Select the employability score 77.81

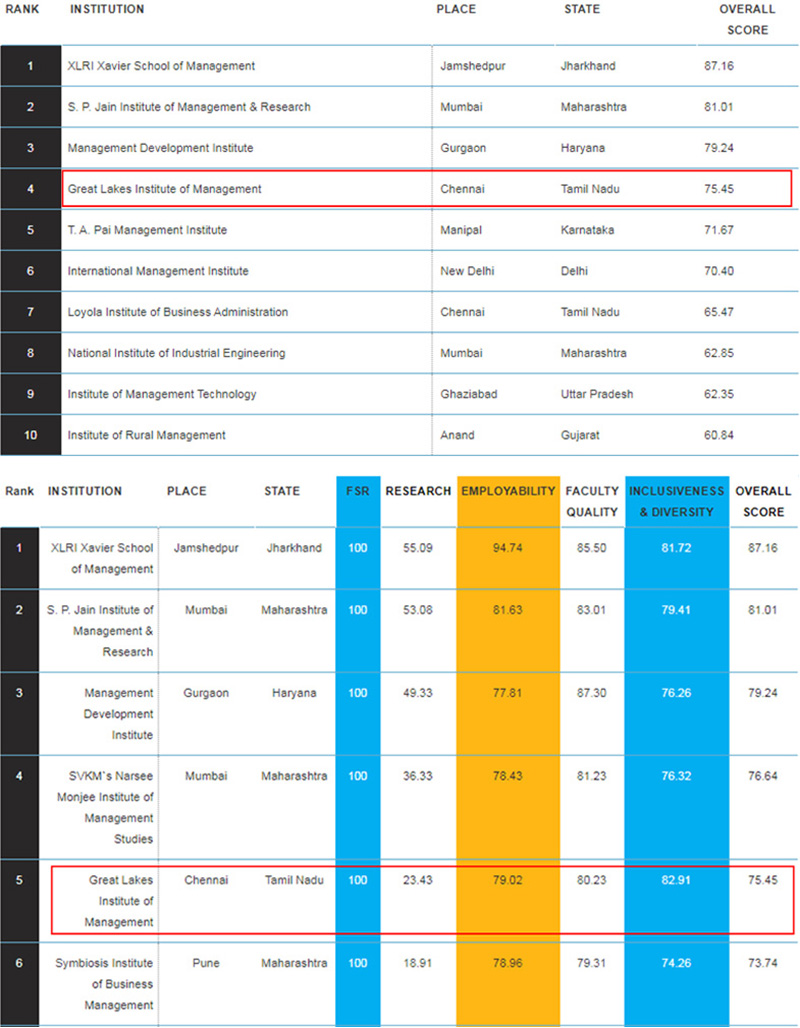coord(508,693)
